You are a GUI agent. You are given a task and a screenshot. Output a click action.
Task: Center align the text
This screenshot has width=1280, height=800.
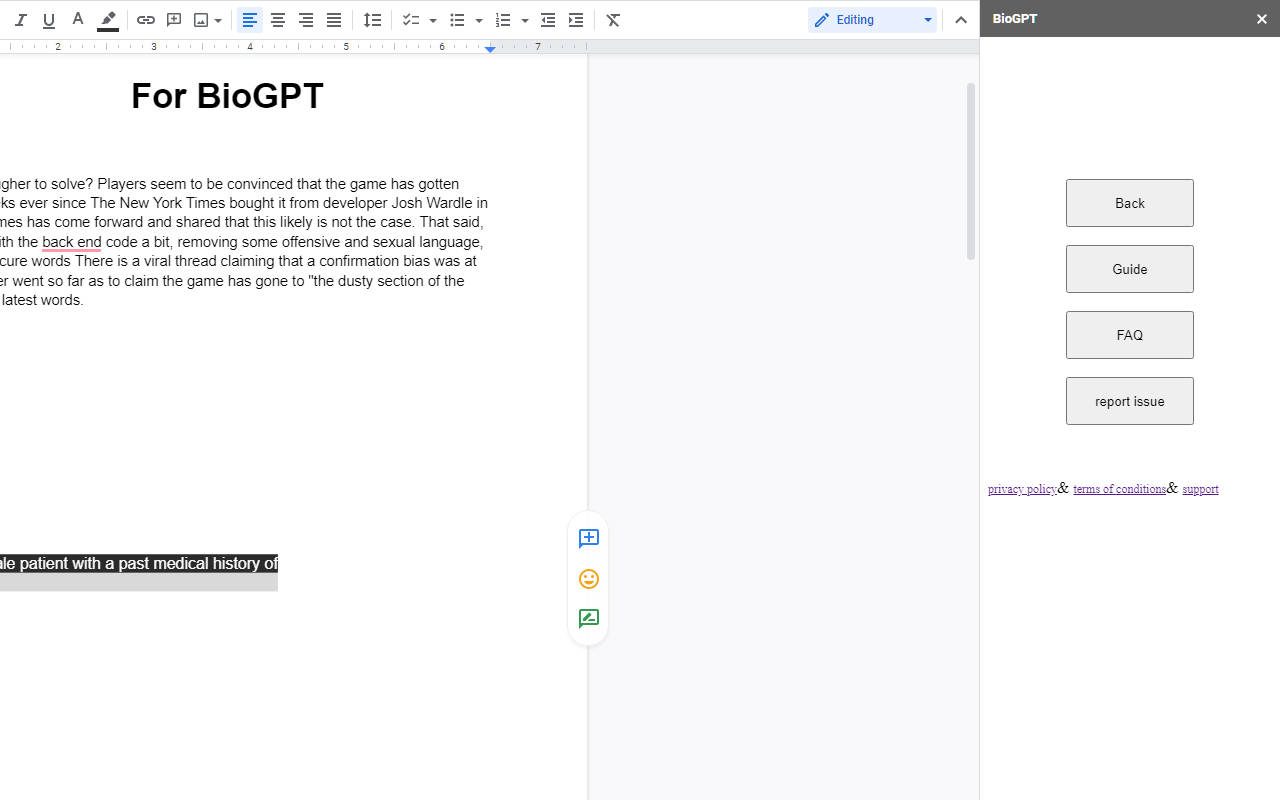click(x=278, y=20)
